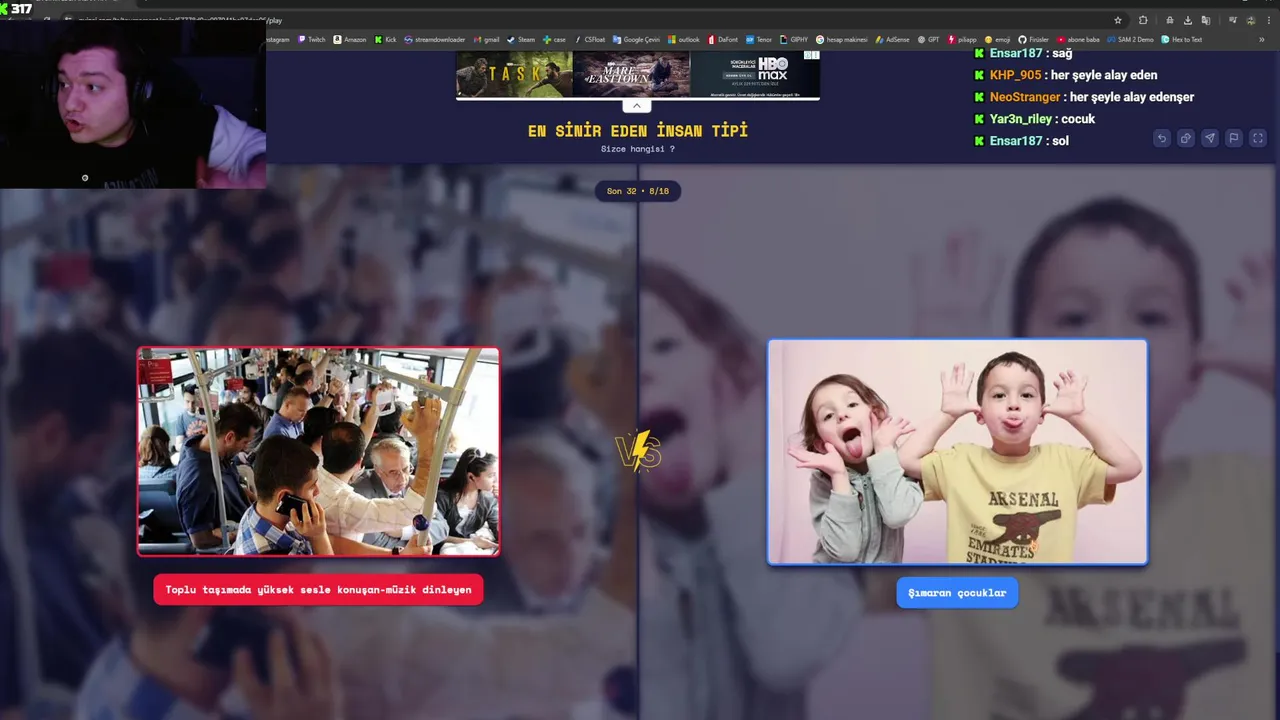Click the flag report icon
The height and width of the screenshot is (720, 1280).
coord(1233,138)
